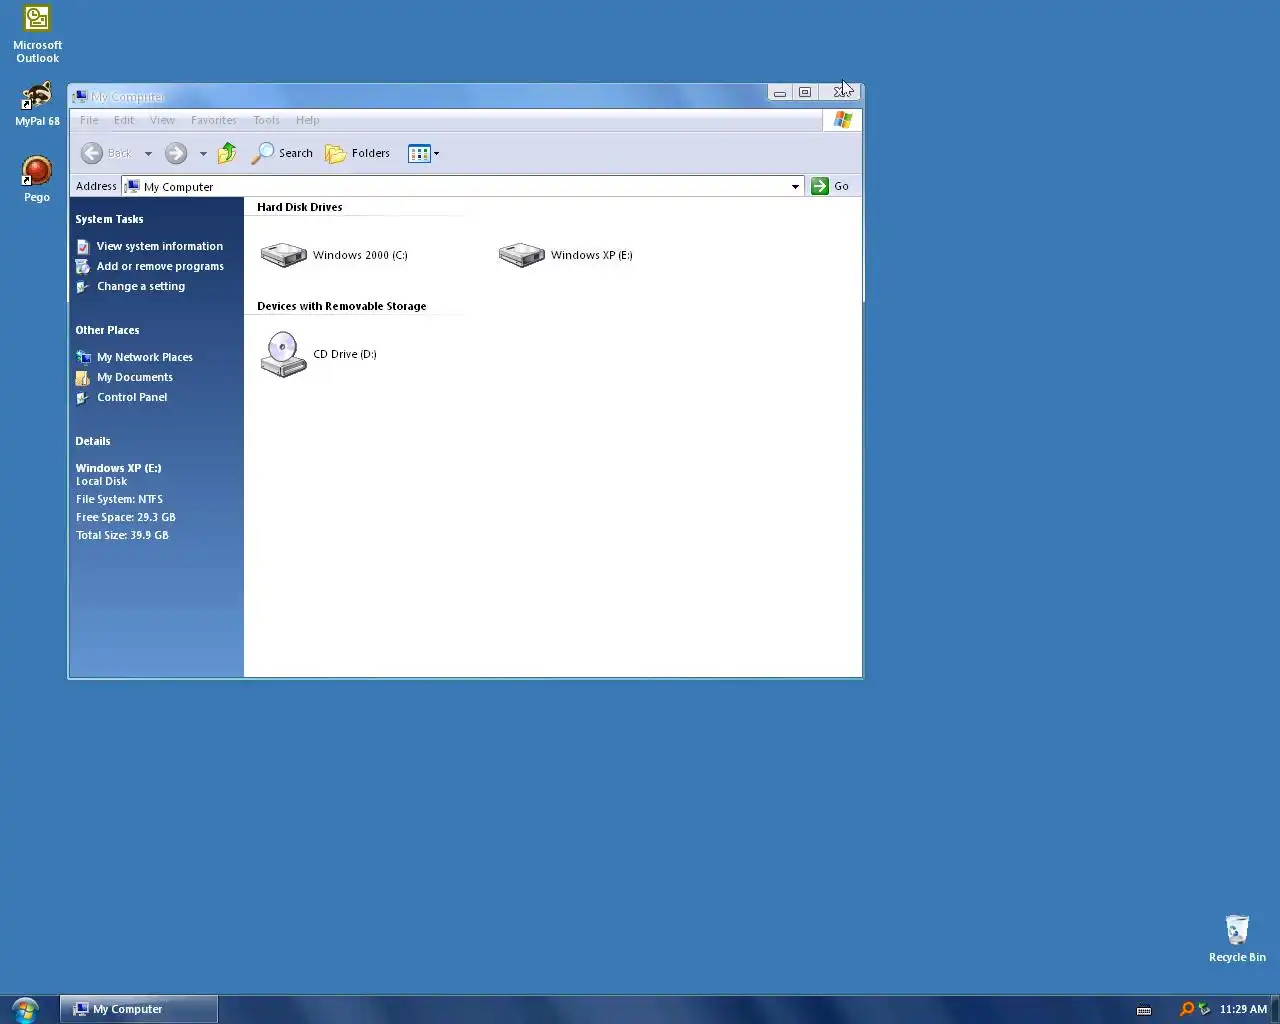The width and height of the screenshot is (1280, 1024).
Task: Click the Add or remove programs link
Action: 160,266
